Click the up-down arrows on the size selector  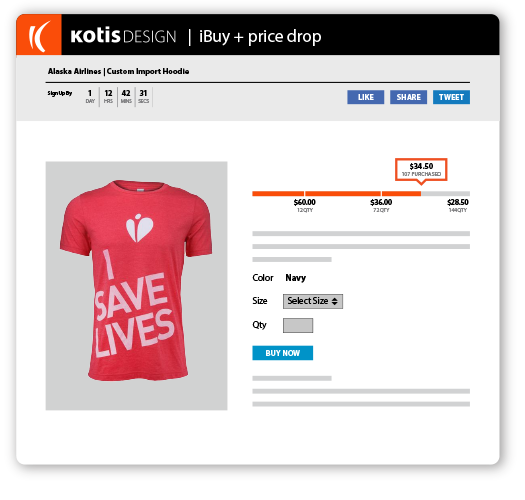click(x=335, y=301)
